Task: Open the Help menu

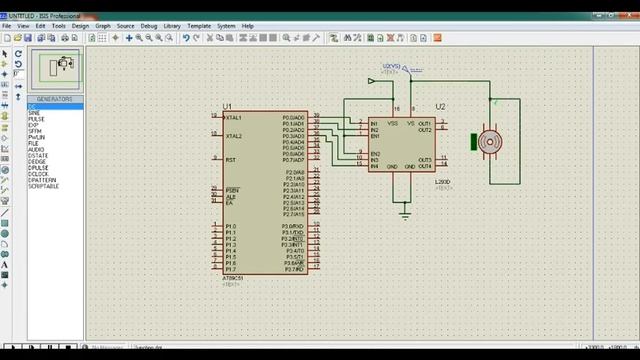Action: pos(248,26)
